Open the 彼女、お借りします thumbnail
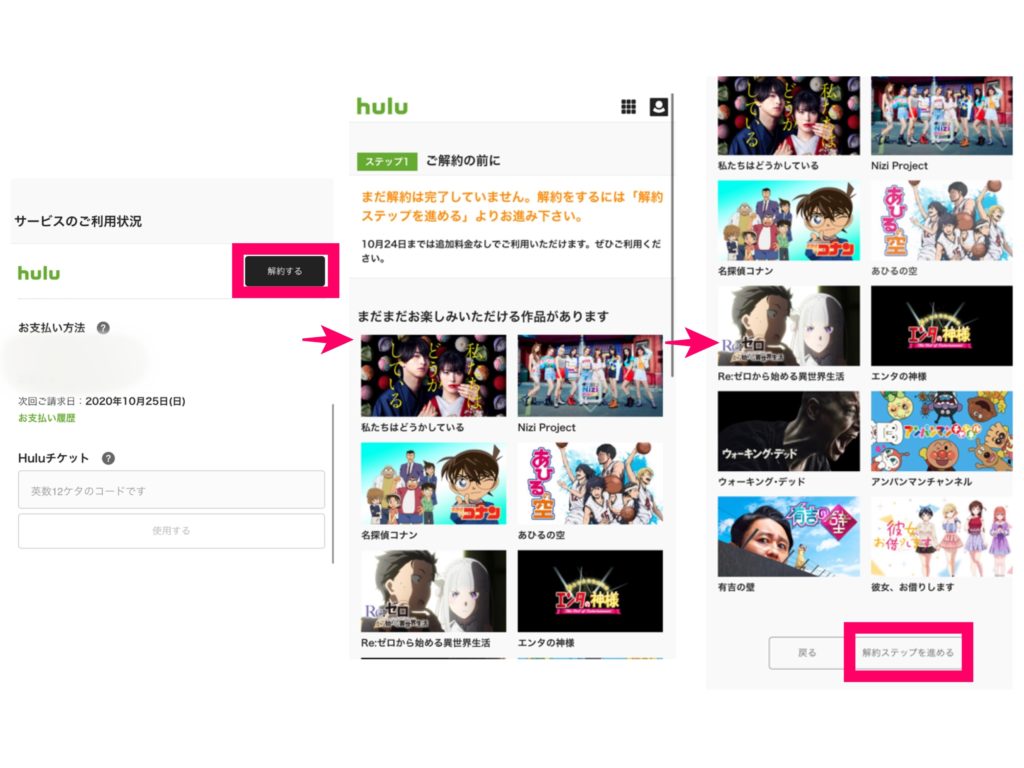The height and width of the screenshot is (768, 1024). point(942,537)
